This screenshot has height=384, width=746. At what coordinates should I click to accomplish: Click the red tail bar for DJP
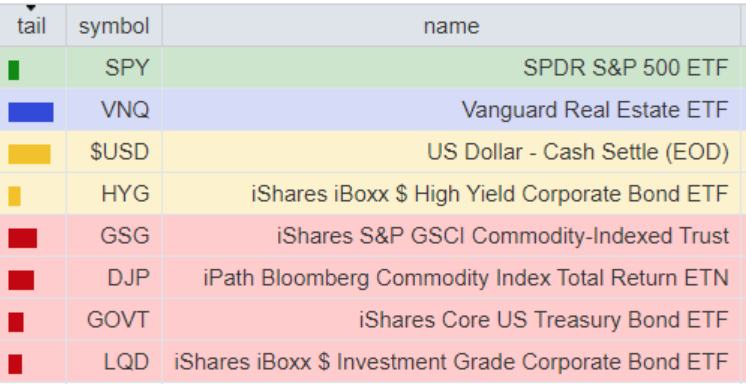(x=21, y=280)
